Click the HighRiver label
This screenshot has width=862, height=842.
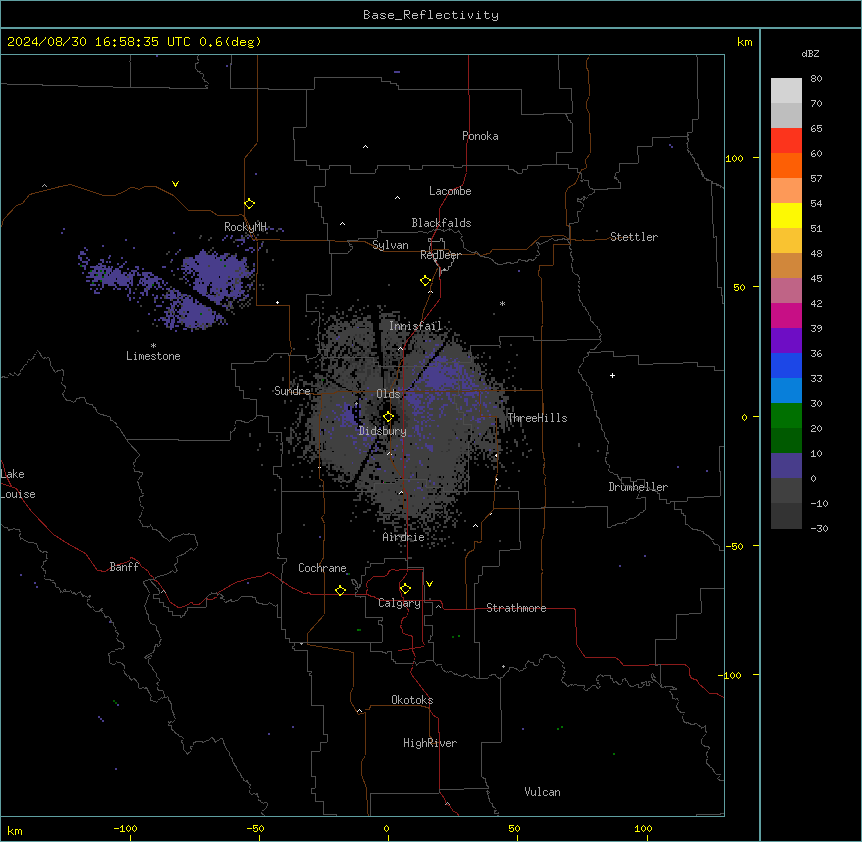pyautogui.click(x=430, y=743)
